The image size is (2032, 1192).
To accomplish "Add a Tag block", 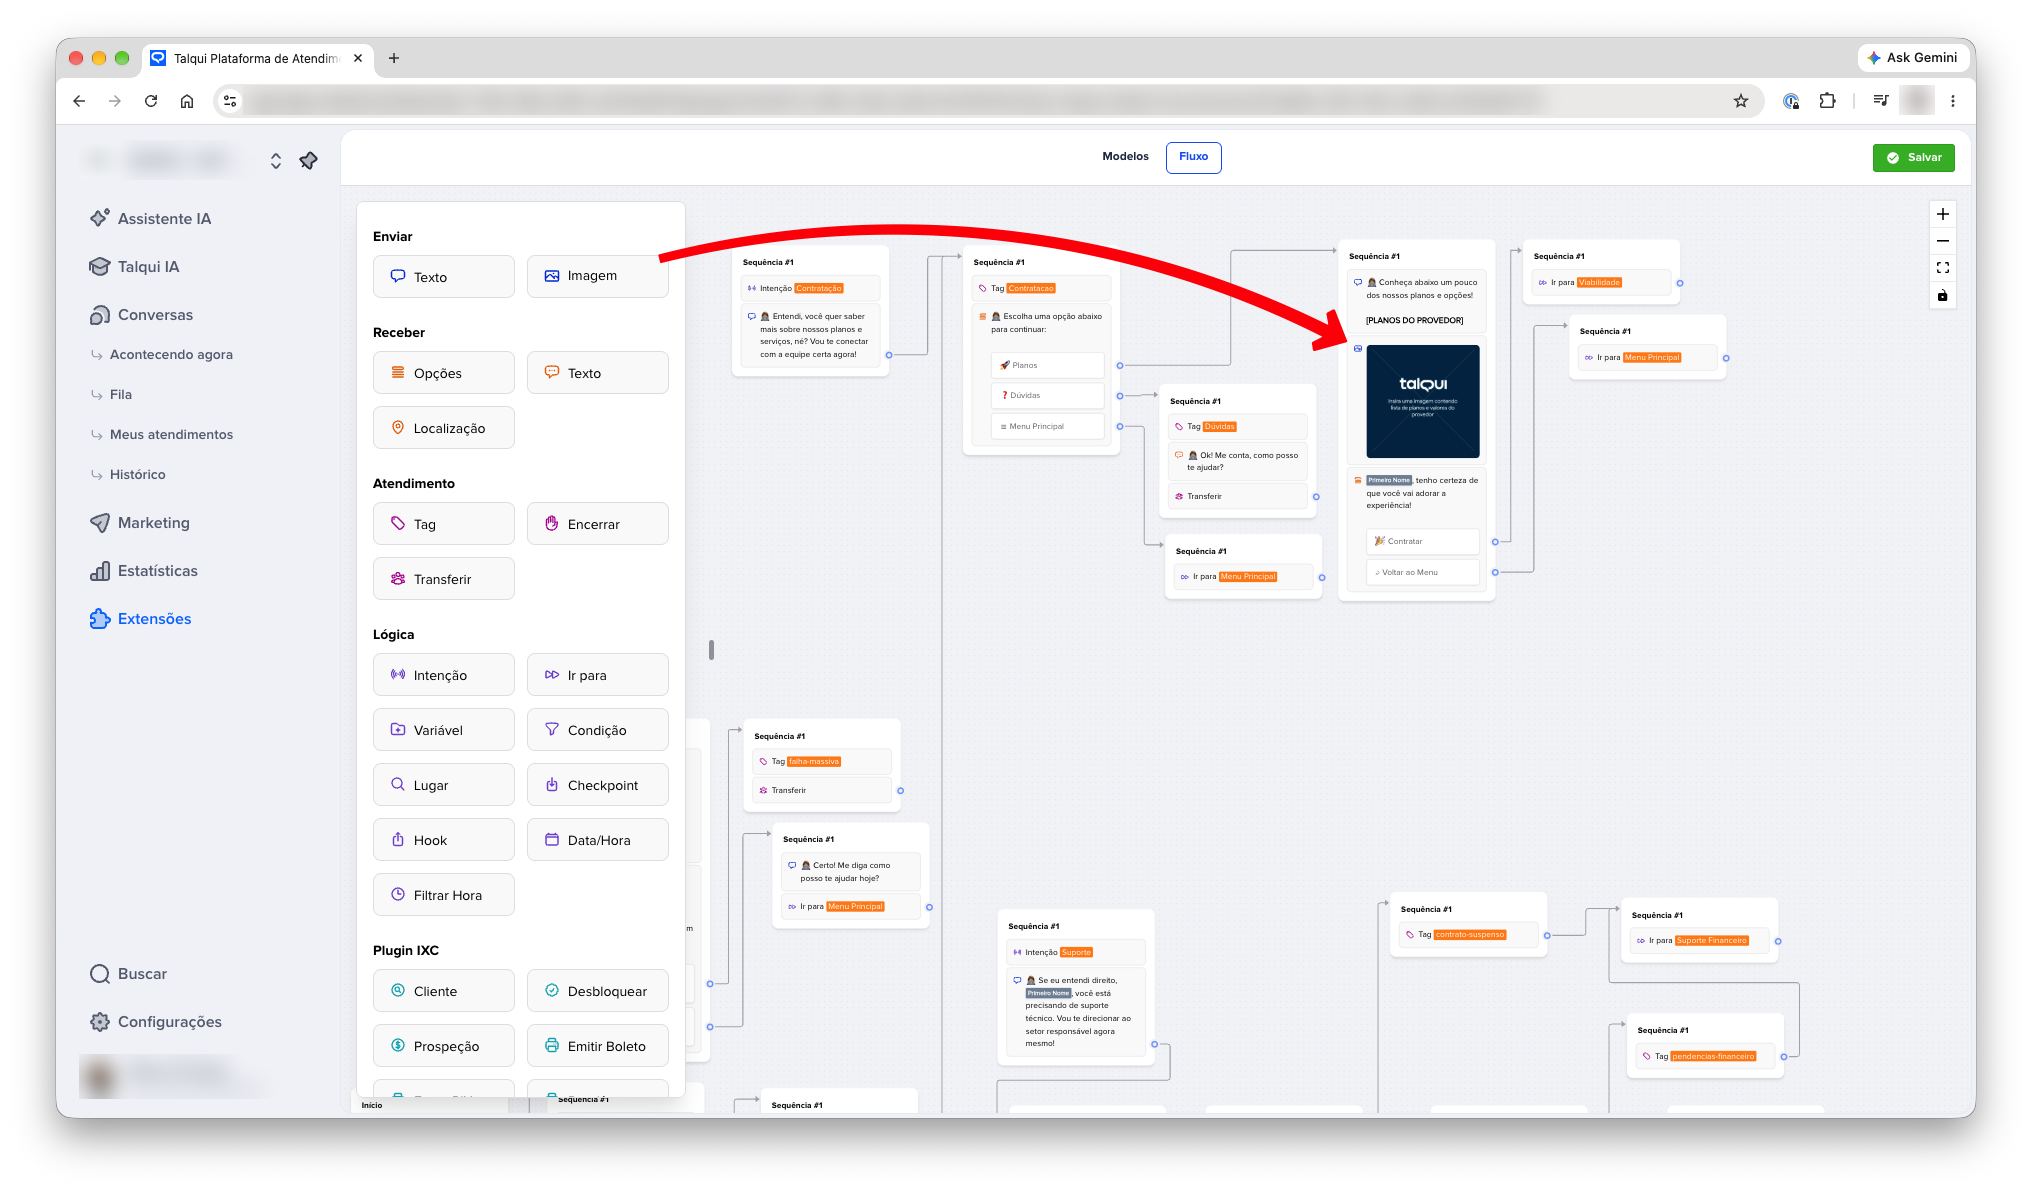I will [x=444, y=524].
